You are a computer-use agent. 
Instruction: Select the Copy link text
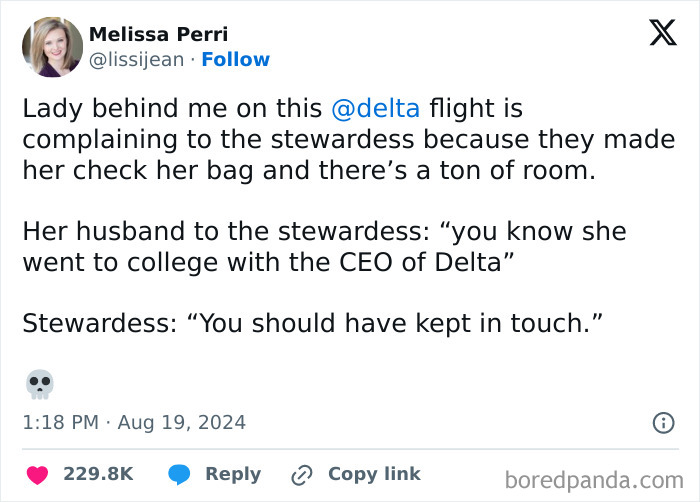pos(374,474)
